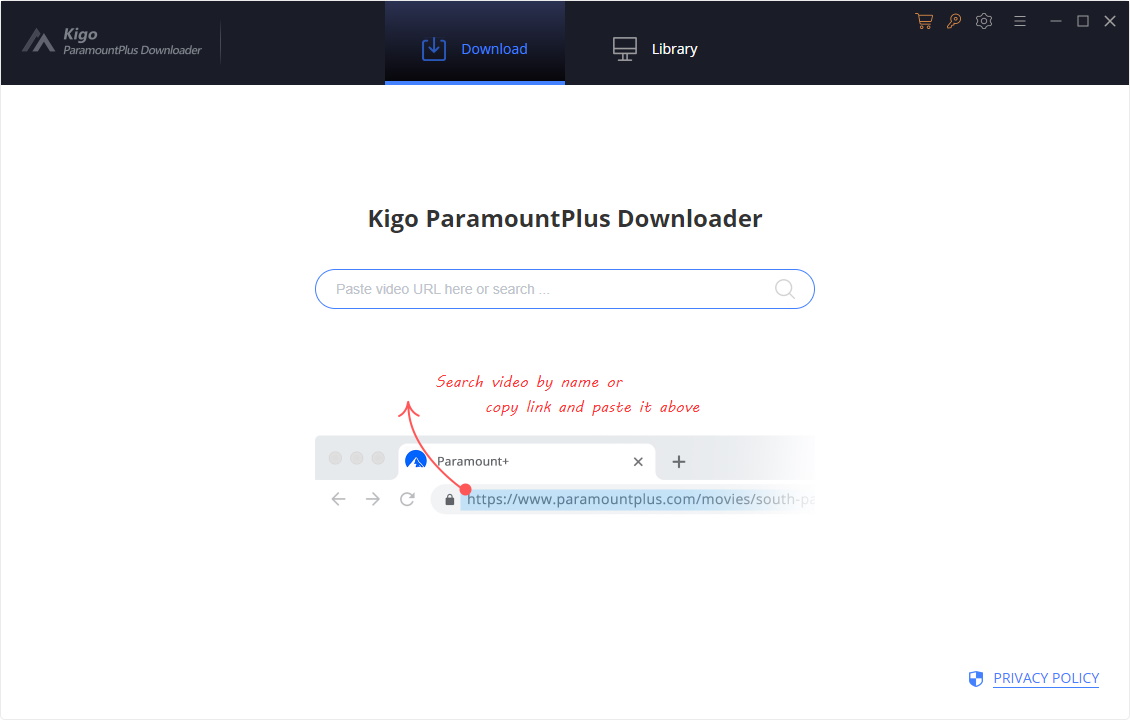This screenshot has width=1130, height=720.
Task: Click the Library monitor icon
Action: [625, 49]
